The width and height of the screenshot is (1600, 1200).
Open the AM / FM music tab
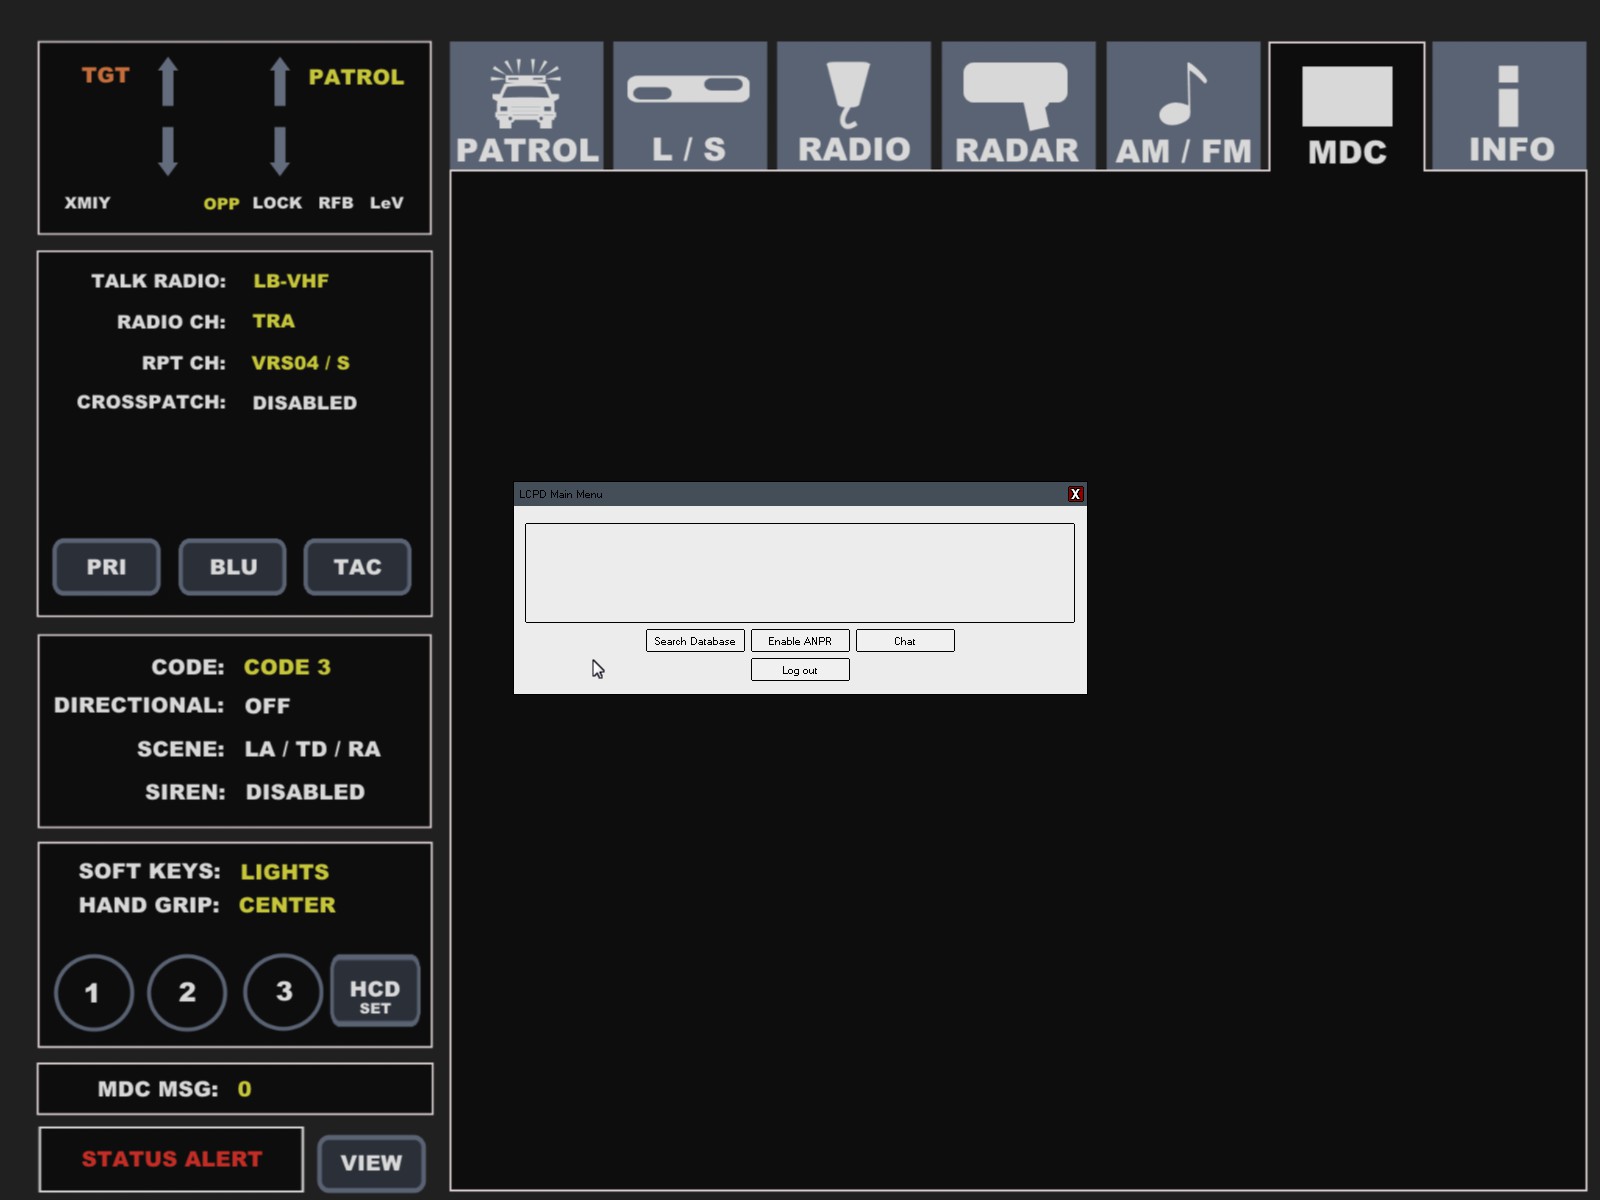1183,106
